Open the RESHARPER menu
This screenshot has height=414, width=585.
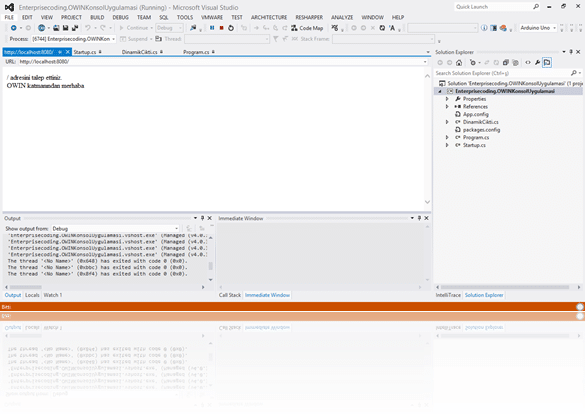tap(309, 17)
